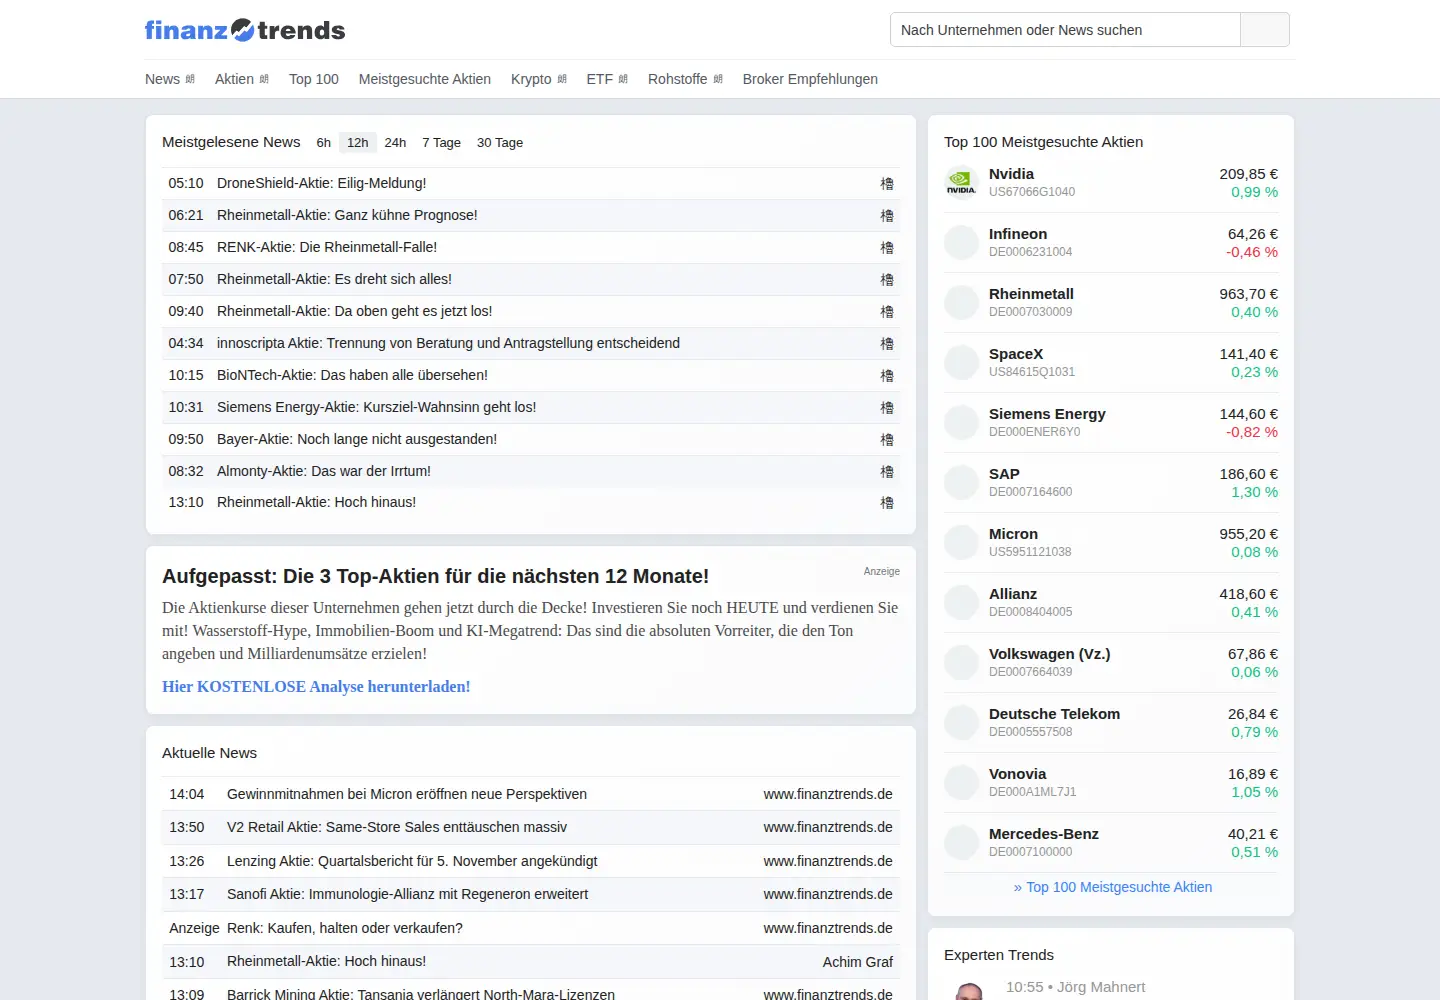Click icon at end of Bayer-Aktie row

point(886,439)
